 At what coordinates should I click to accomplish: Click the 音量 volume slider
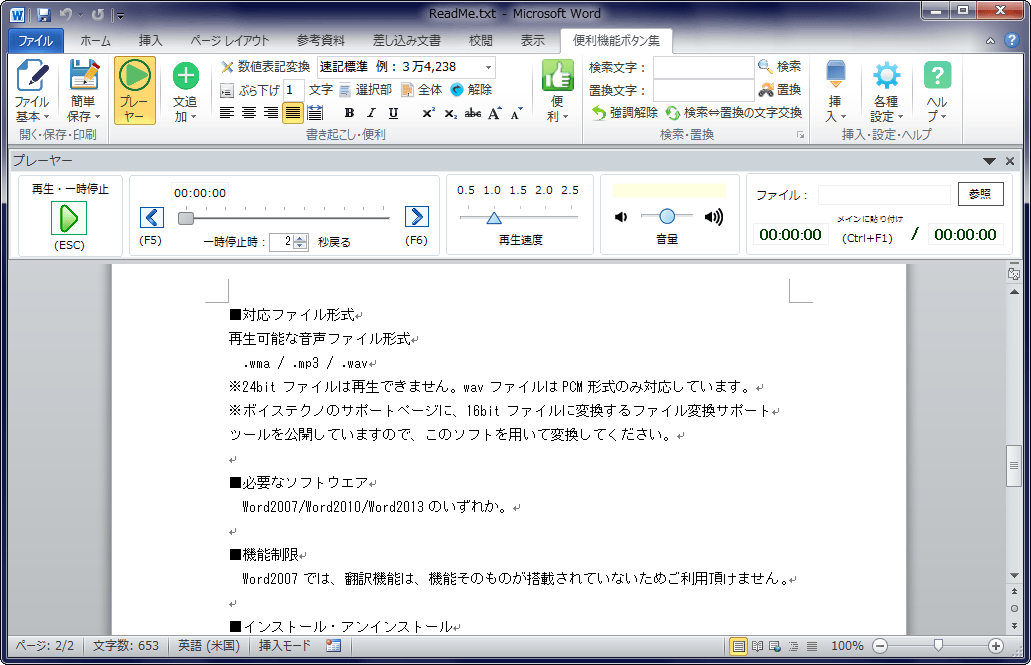(667, 216)
